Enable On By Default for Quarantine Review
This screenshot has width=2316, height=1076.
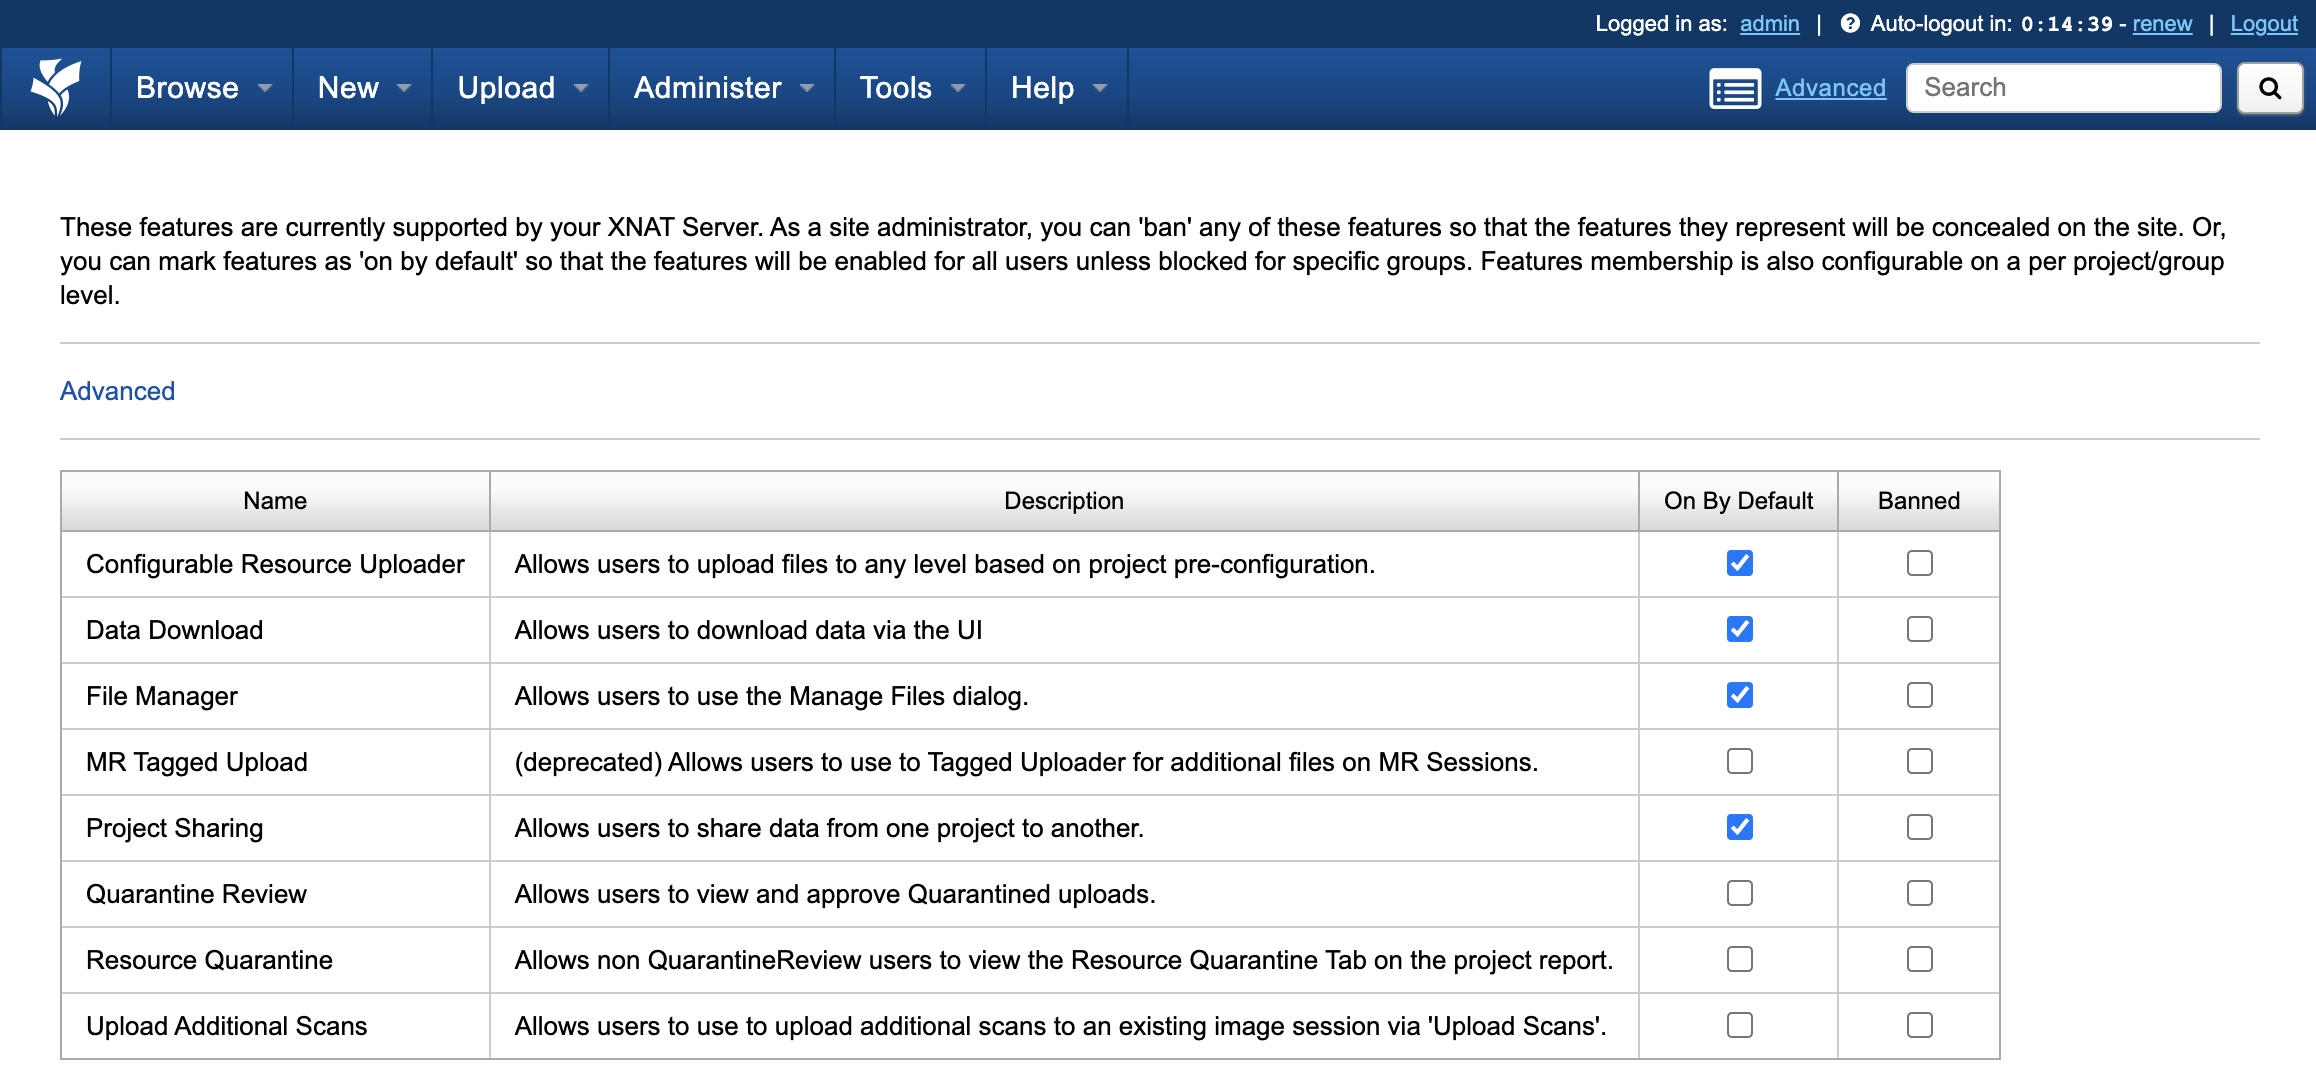click(x=1739, y=893)
